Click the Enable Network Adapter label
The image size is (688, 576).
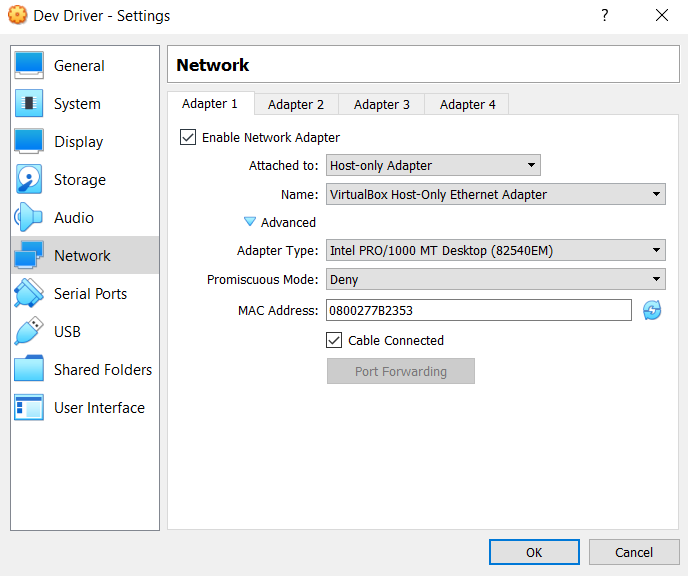pos(271,138)
